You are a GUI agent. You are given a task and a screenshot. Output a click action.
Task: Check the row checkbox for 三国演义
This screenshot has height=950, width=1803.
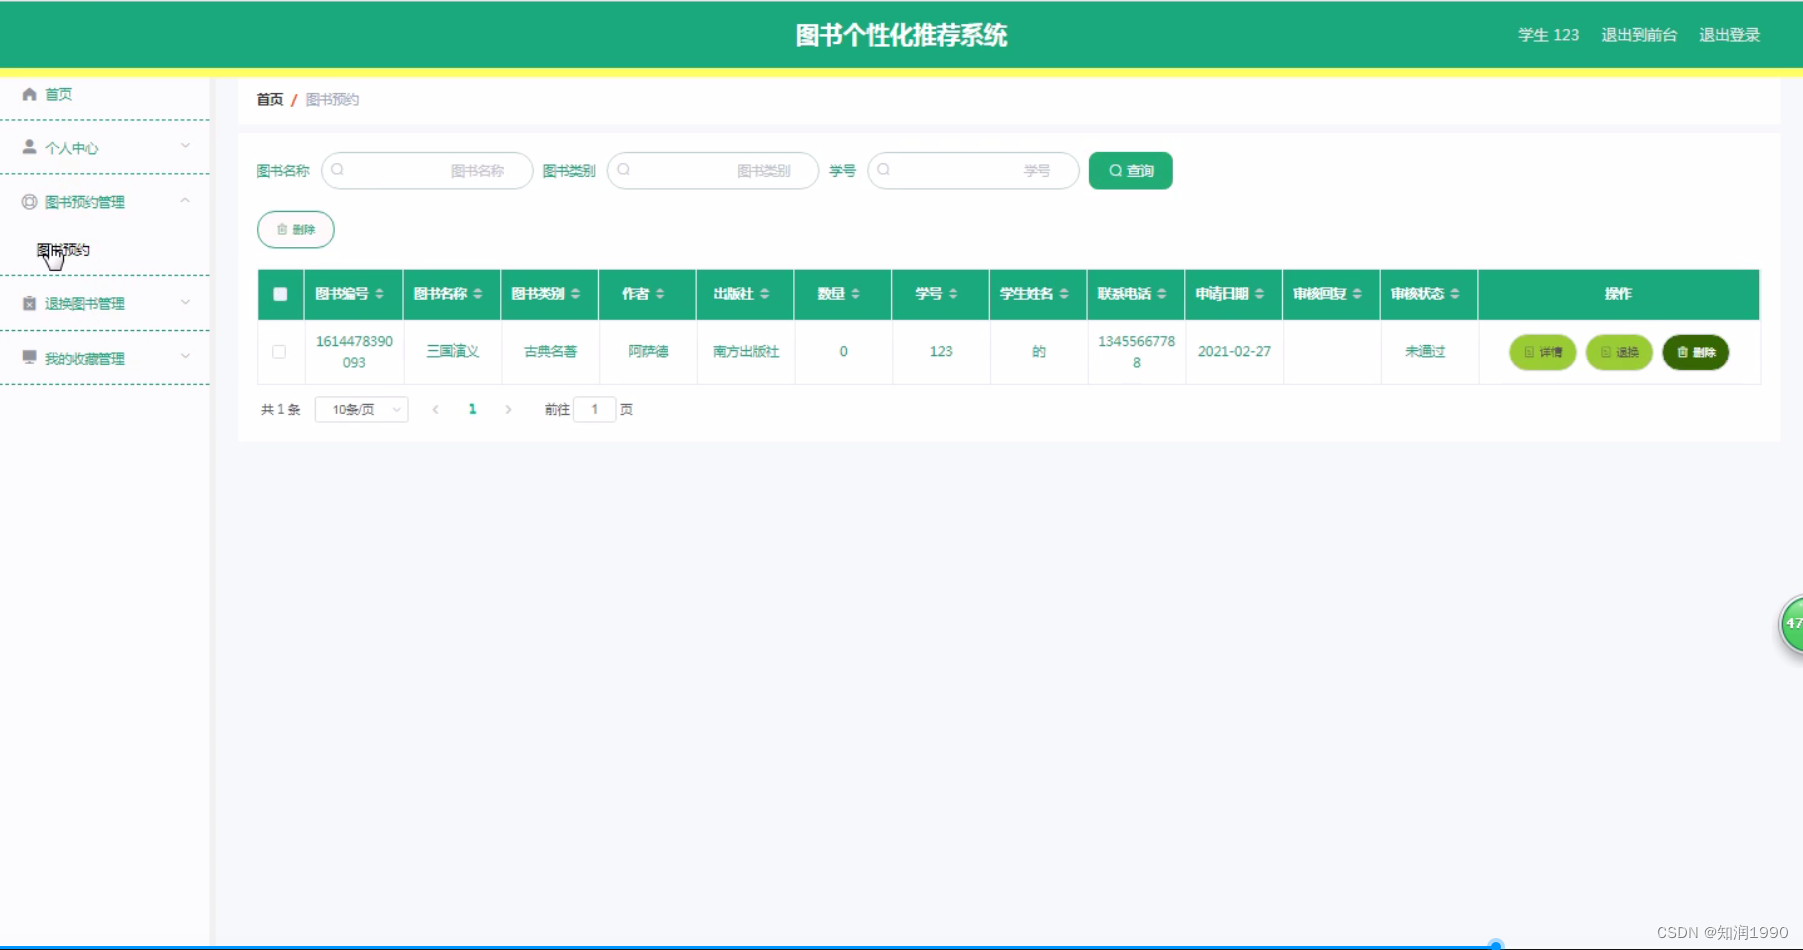[x=279, y=352]
